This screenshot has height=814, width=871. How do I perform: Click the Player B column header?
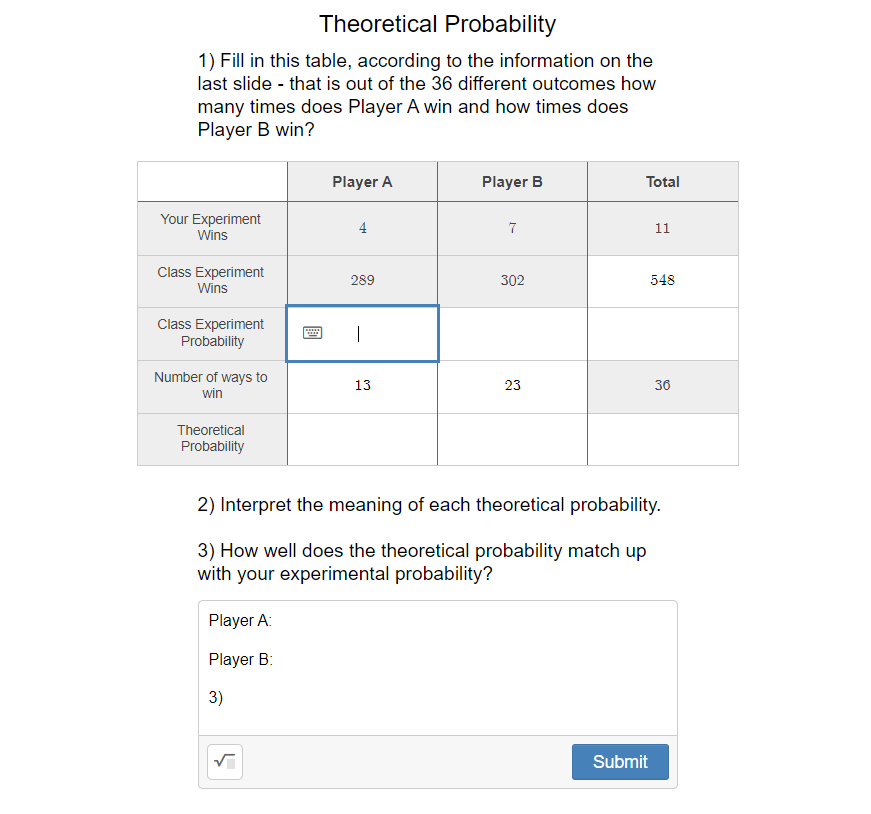(x=512, y=181)
